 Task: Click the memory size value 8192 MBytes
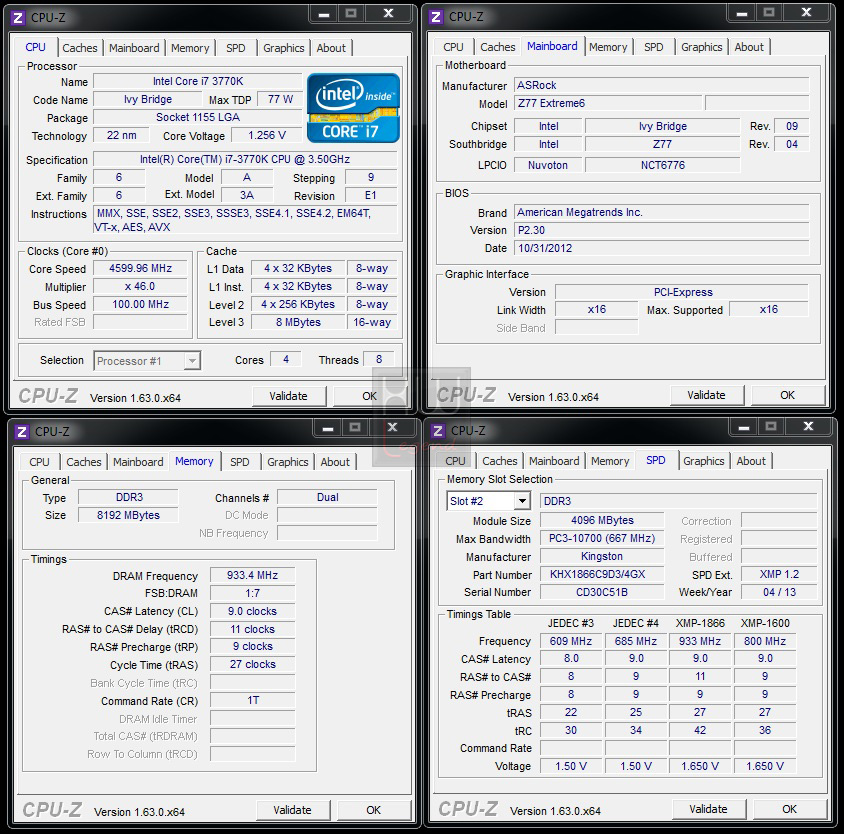(x=128, y=515)
